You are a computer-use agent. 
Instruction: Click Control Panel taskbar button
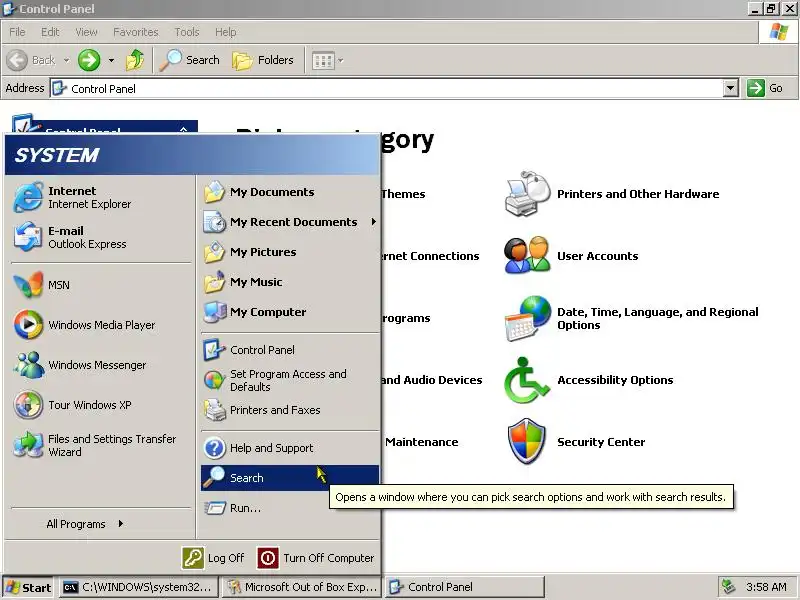click(x=464, y=587)
